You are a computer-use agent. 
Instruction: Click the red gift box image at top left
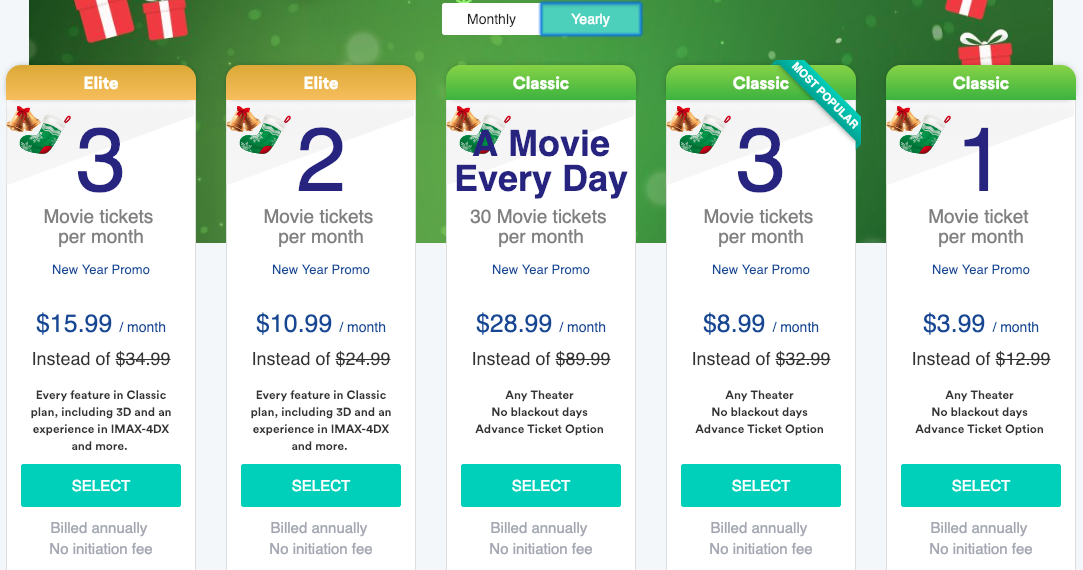click(104, 18)
